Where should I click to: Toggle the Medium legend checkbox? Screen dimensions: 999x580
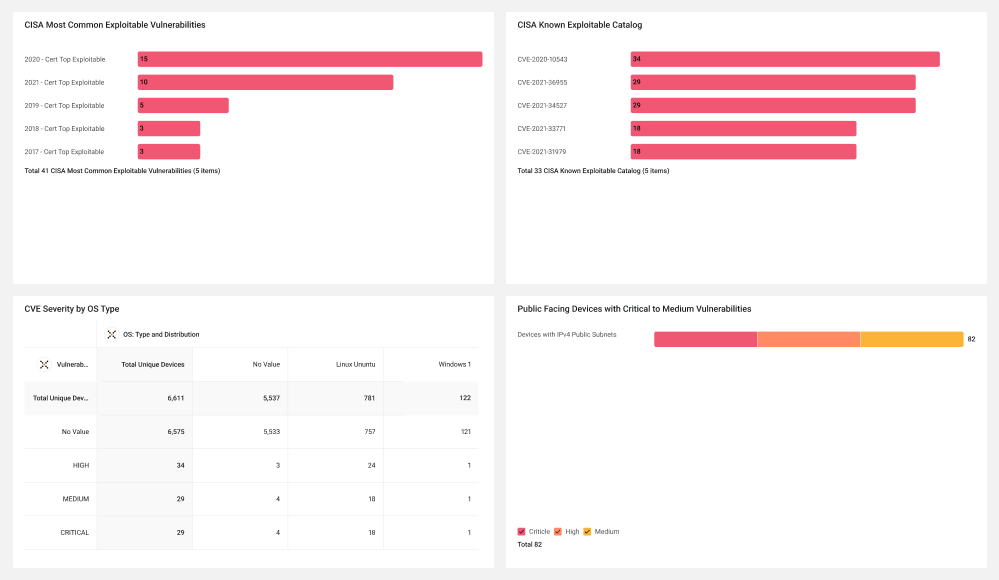[x=587, y=532]
